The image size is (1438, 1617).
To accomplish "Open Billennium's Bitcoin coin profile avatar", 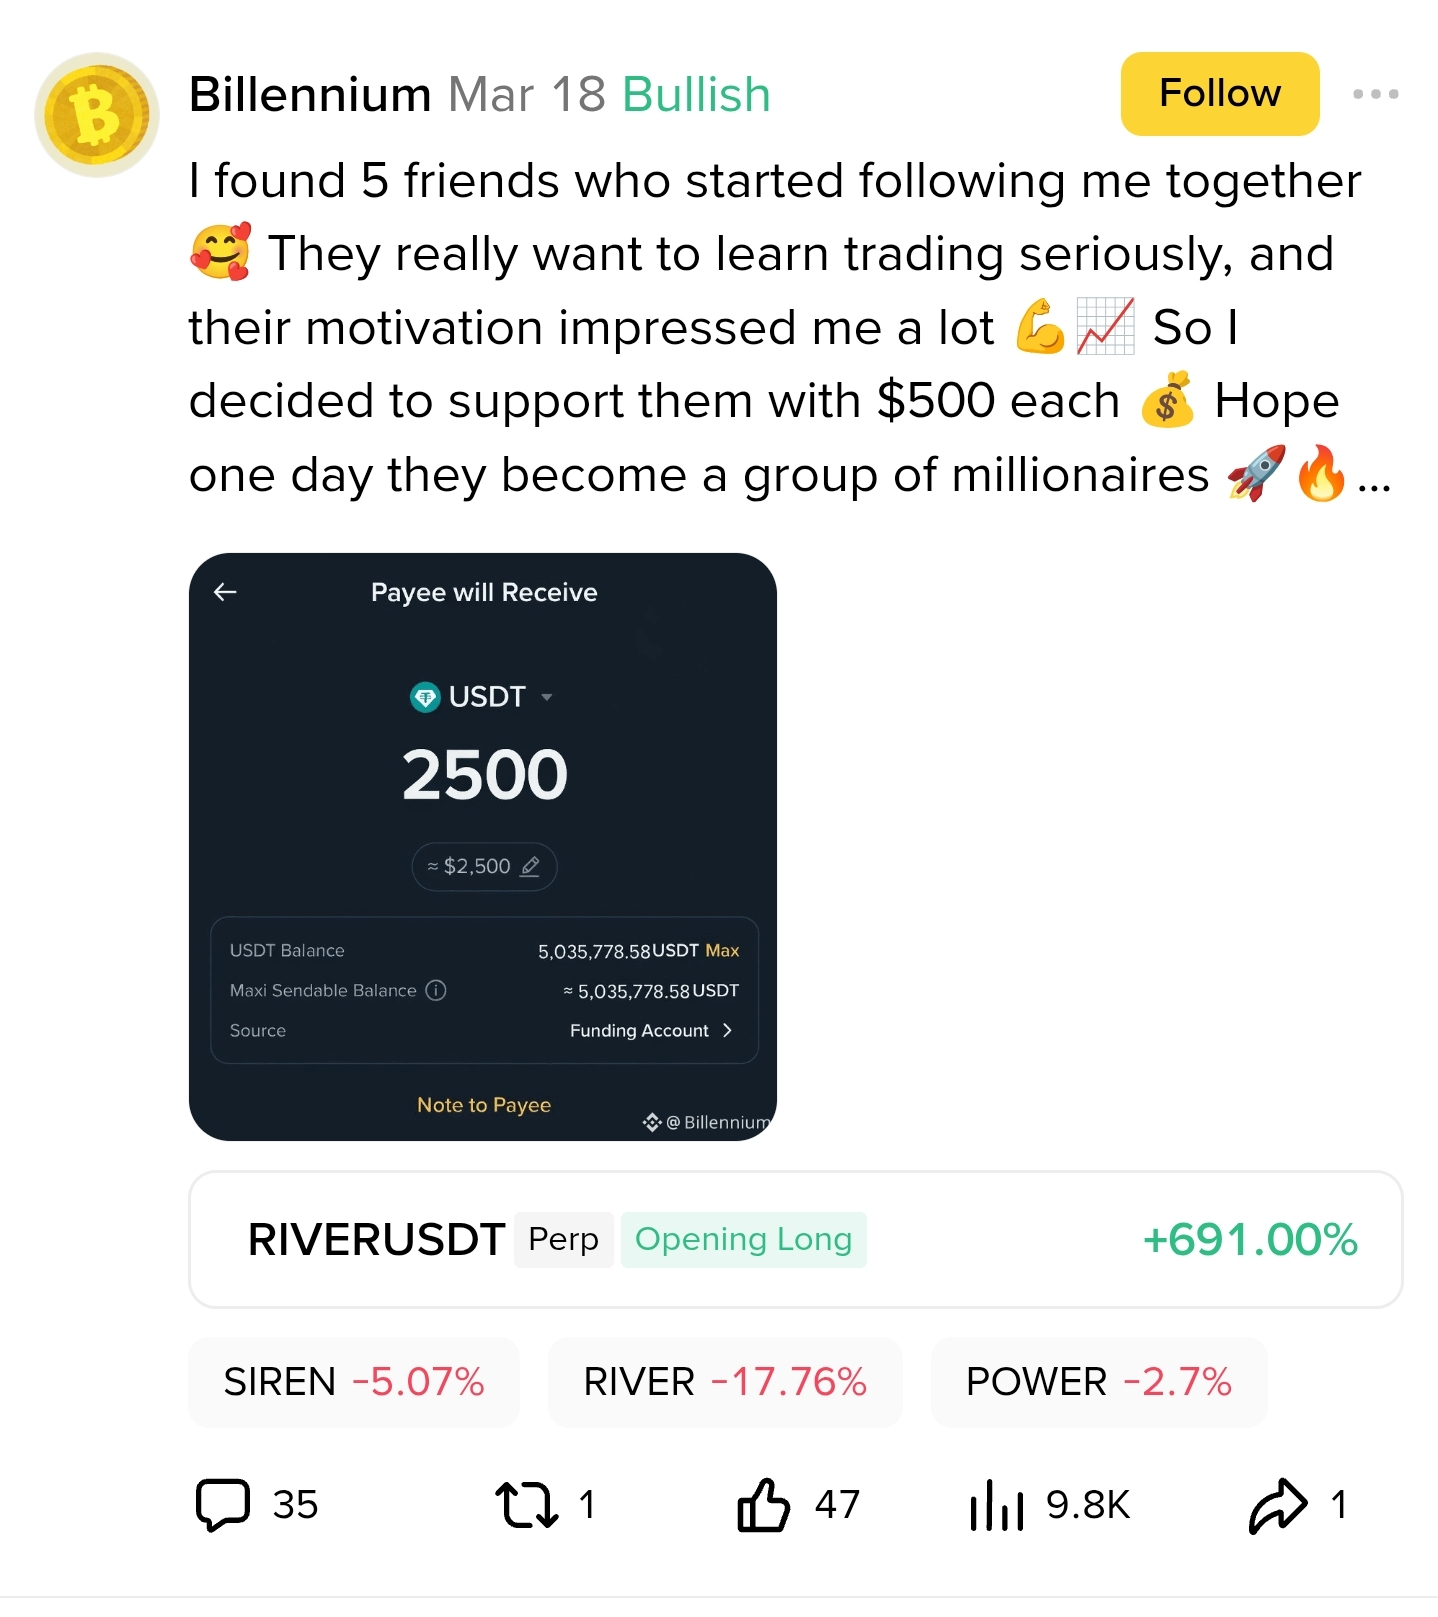I will pyautogui.click(x=97, y=115).
